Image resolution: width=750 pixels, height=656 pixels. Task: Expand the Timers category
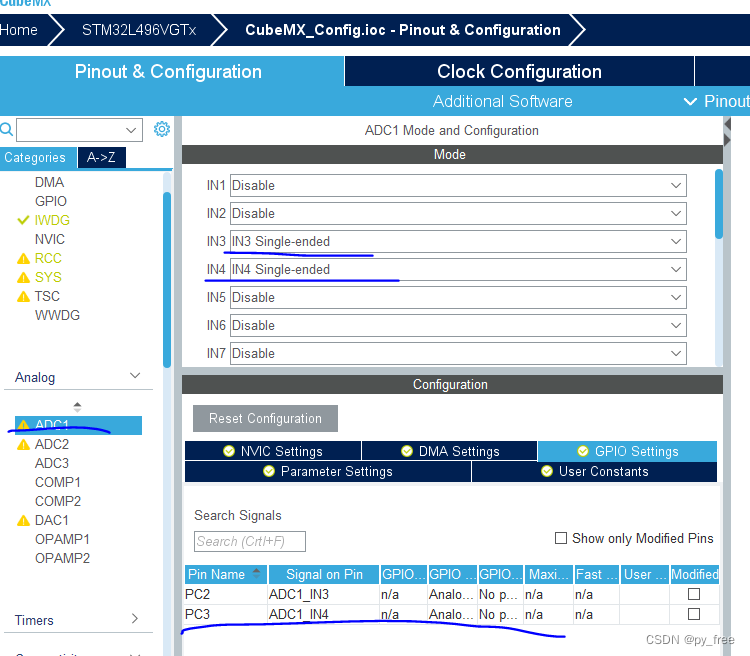[x=135, y=619]
